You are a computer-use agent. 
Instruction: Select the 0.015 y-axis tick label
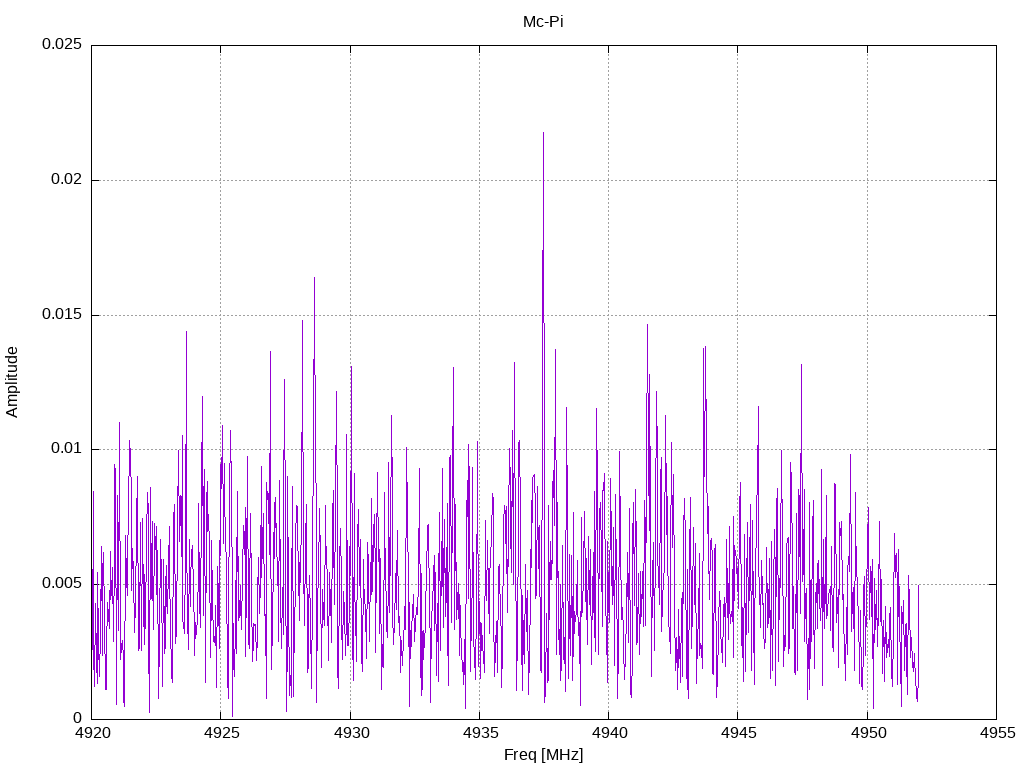point(61,315)
